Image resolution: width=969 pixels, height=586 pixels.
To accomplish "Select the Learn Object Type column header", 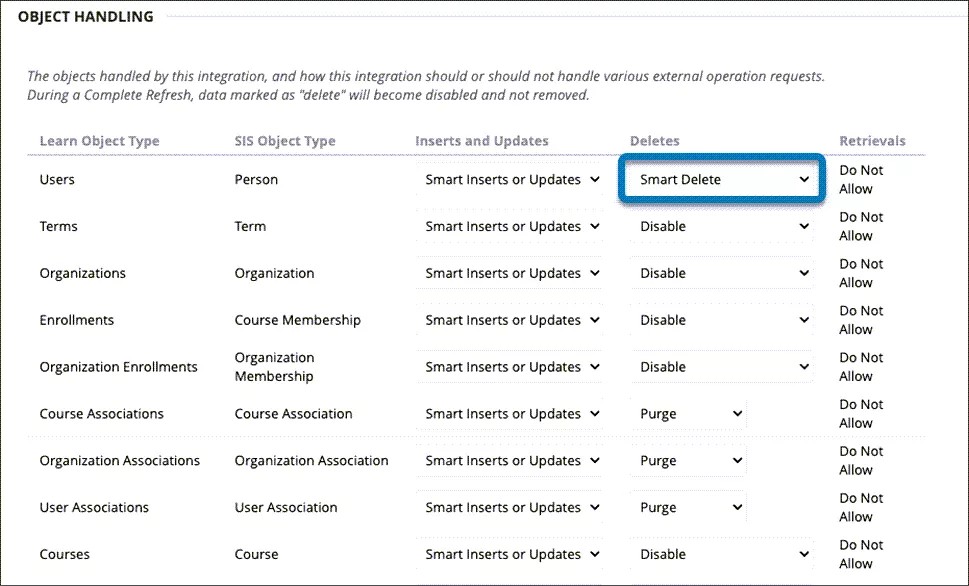I will coord(100,141).
